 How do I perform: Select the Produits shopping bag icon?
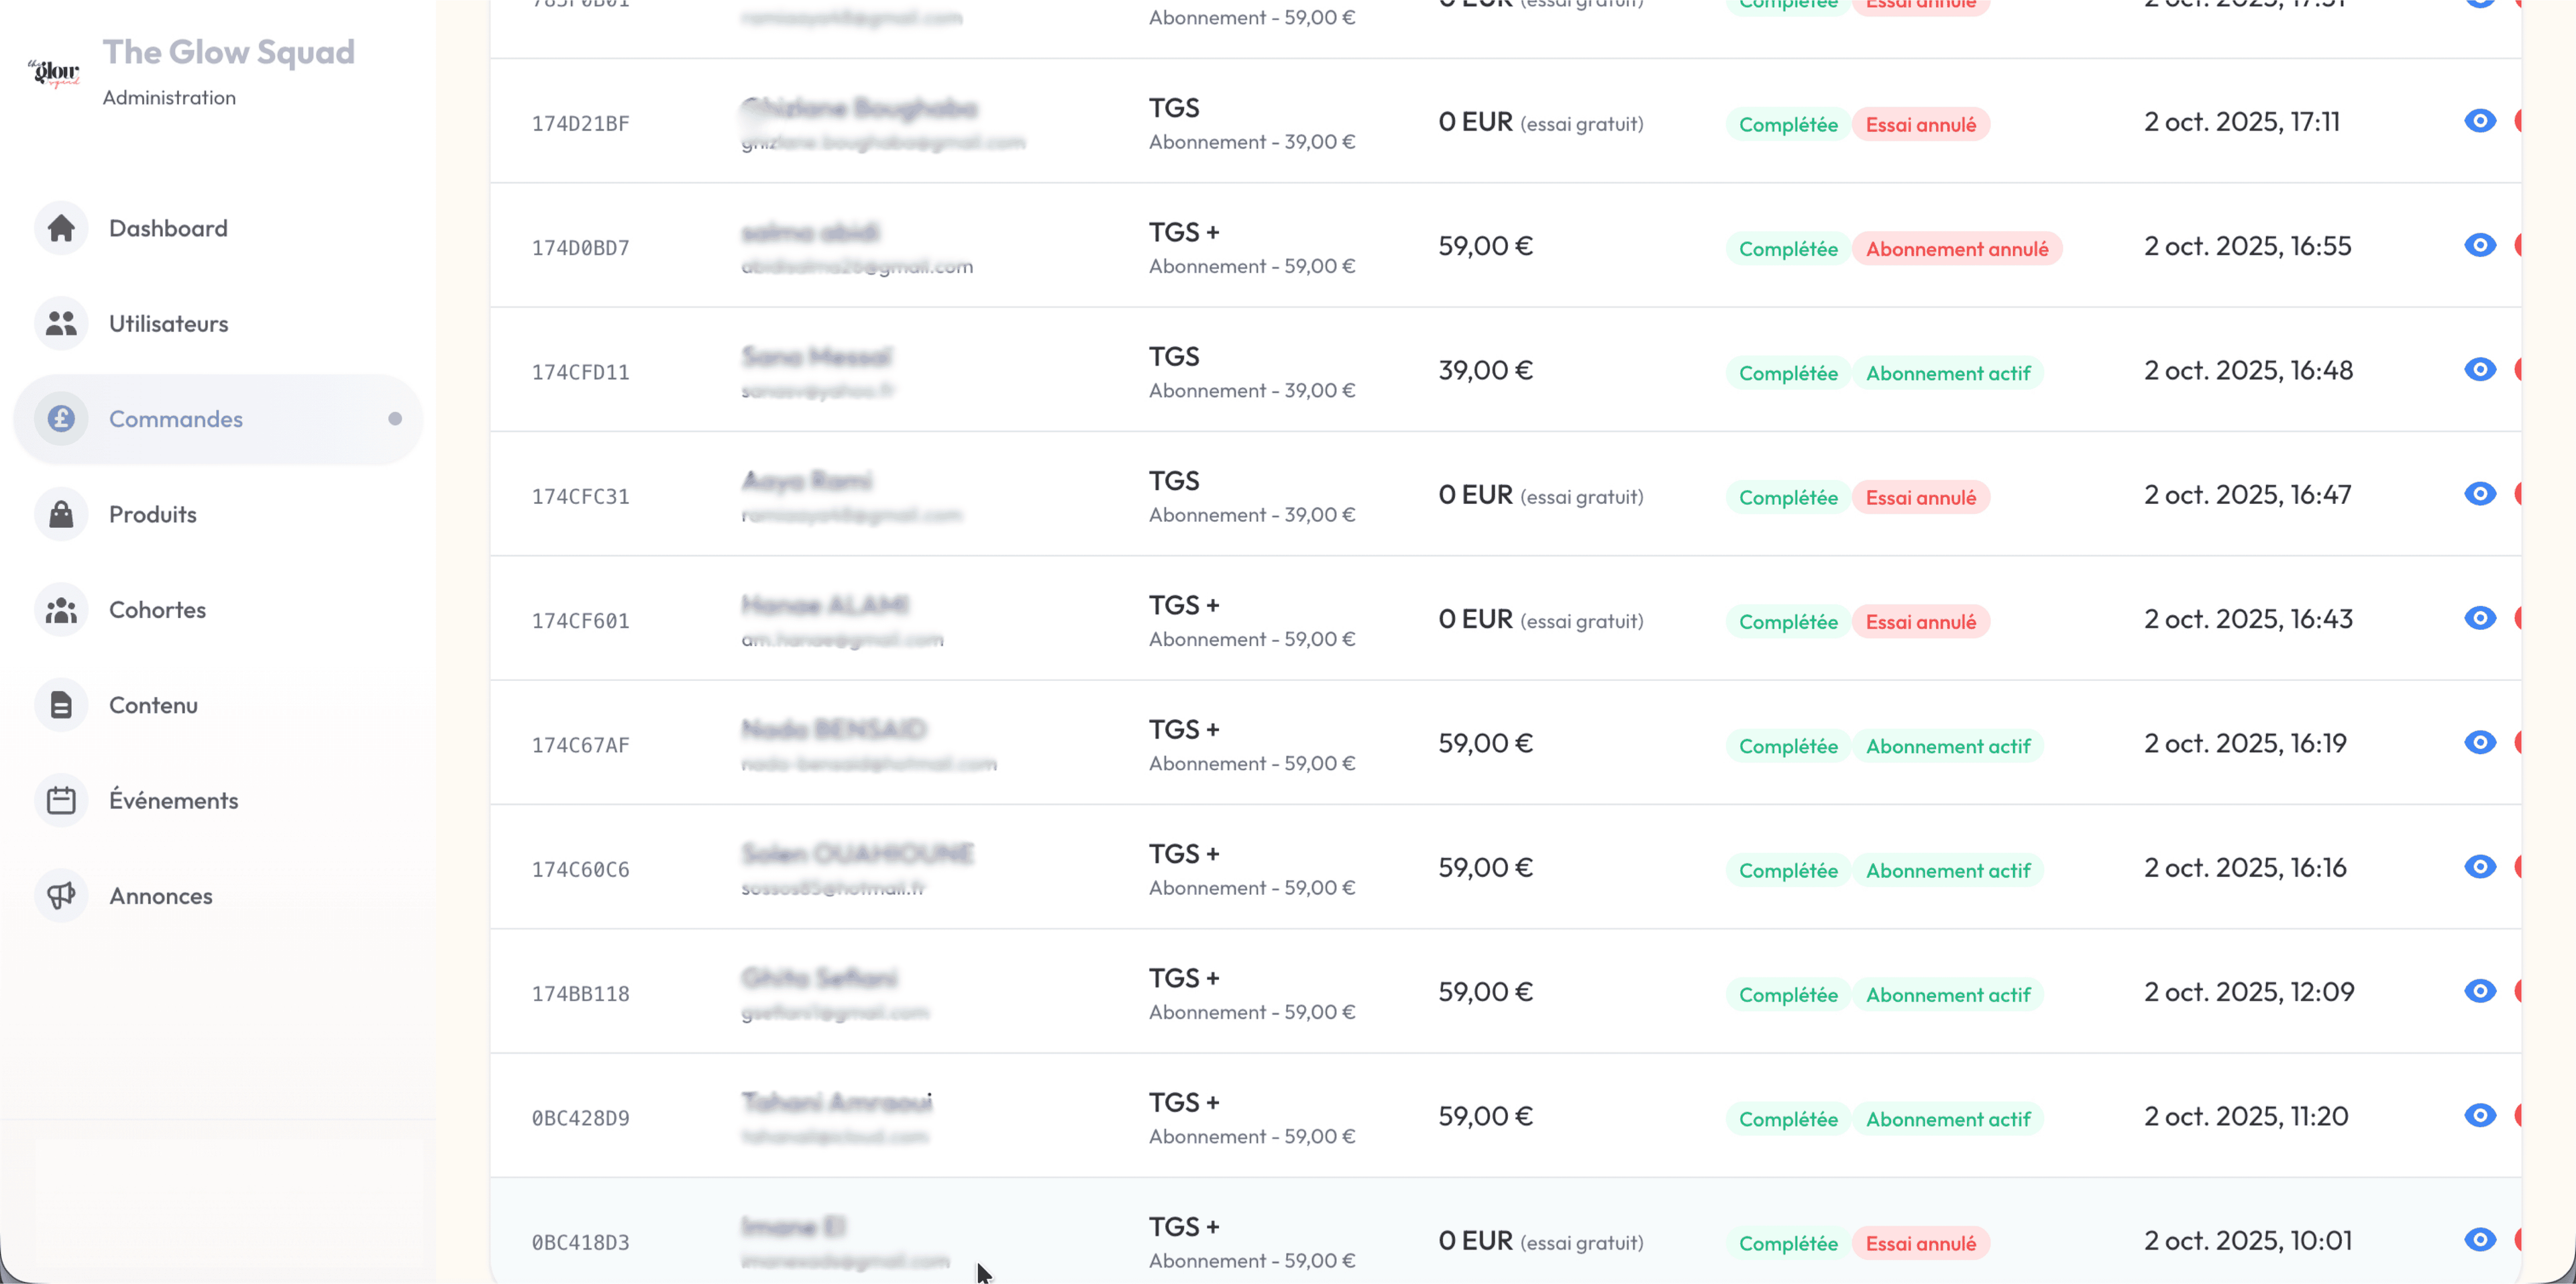[60, 514]
